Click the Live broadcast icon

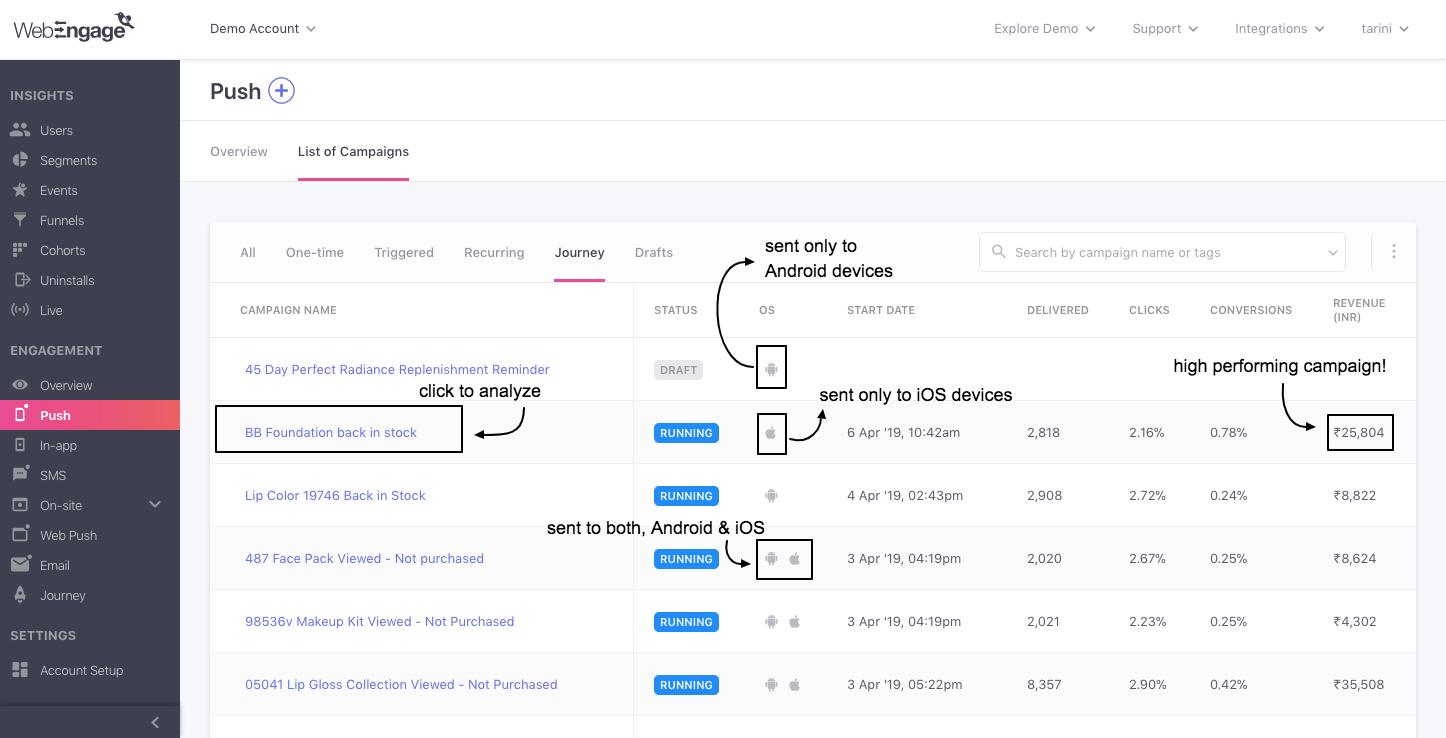(x=19, y=310)
